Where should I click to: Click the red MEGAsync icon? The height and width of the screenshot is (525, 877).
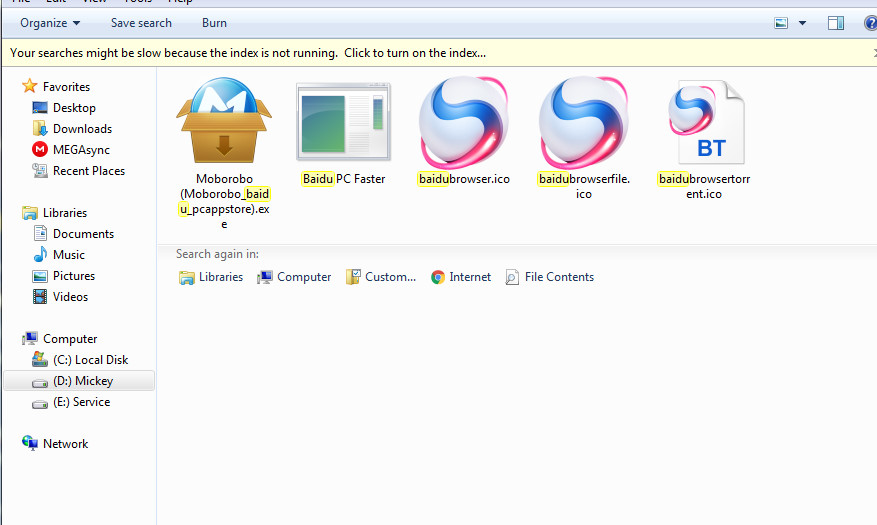tap(40, 149)
